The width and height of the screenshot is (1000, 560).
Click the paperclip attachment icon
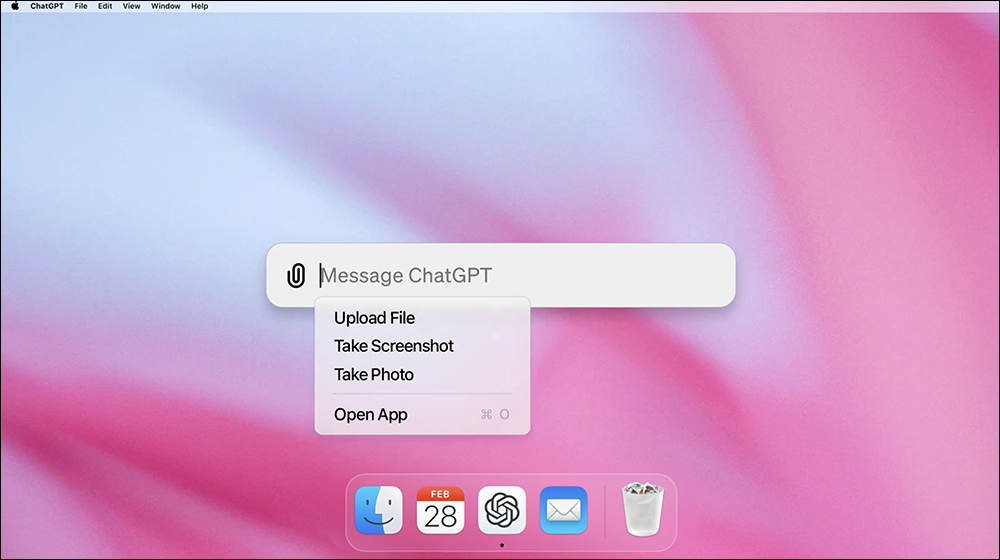pos(296,276)
